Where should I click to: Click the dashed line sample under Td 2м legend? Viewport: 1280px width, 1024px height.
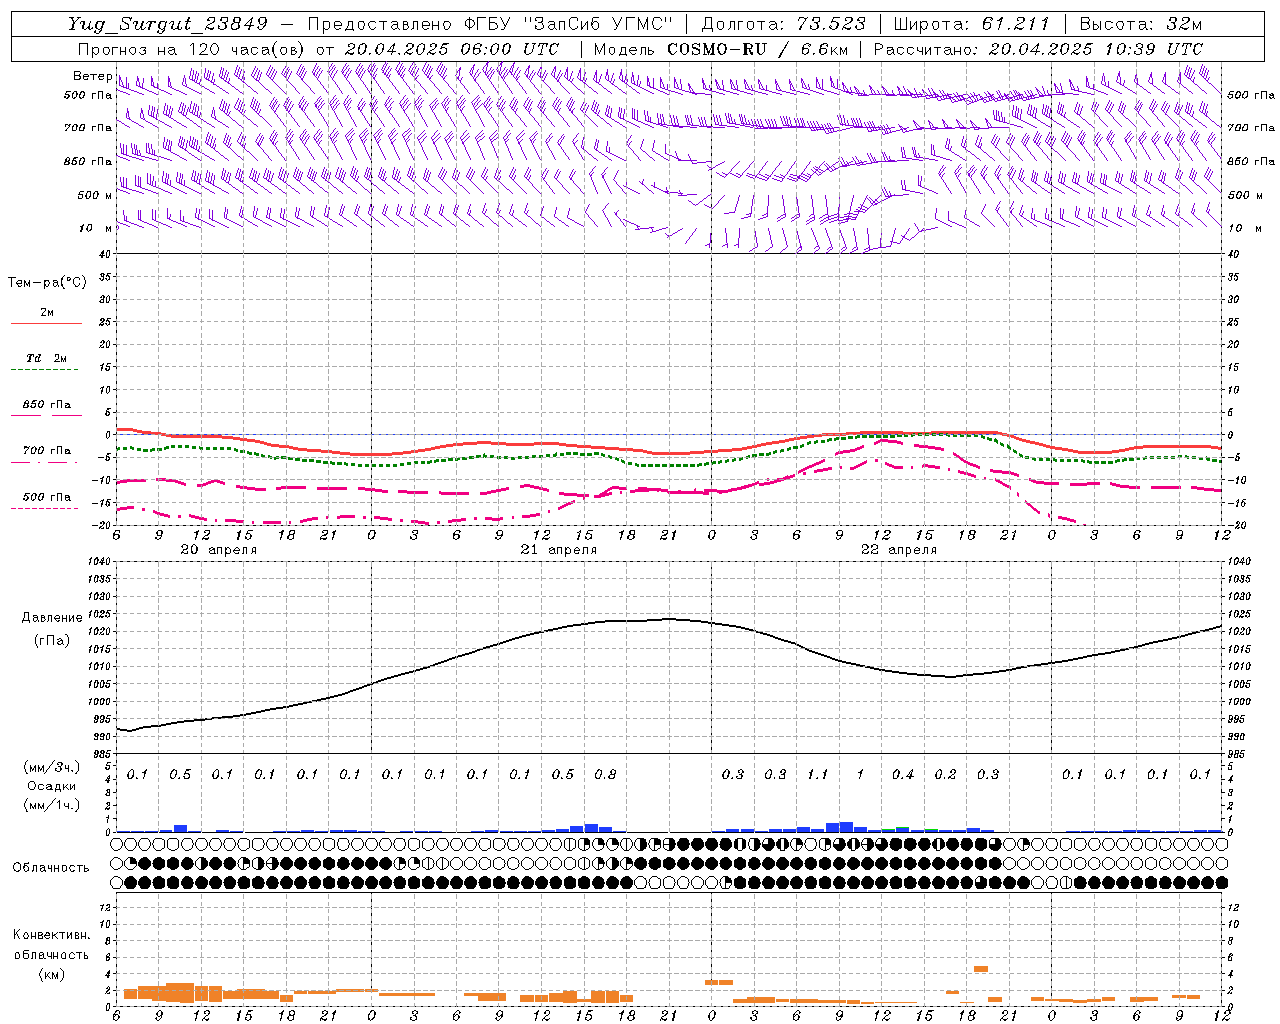(45, 370)
